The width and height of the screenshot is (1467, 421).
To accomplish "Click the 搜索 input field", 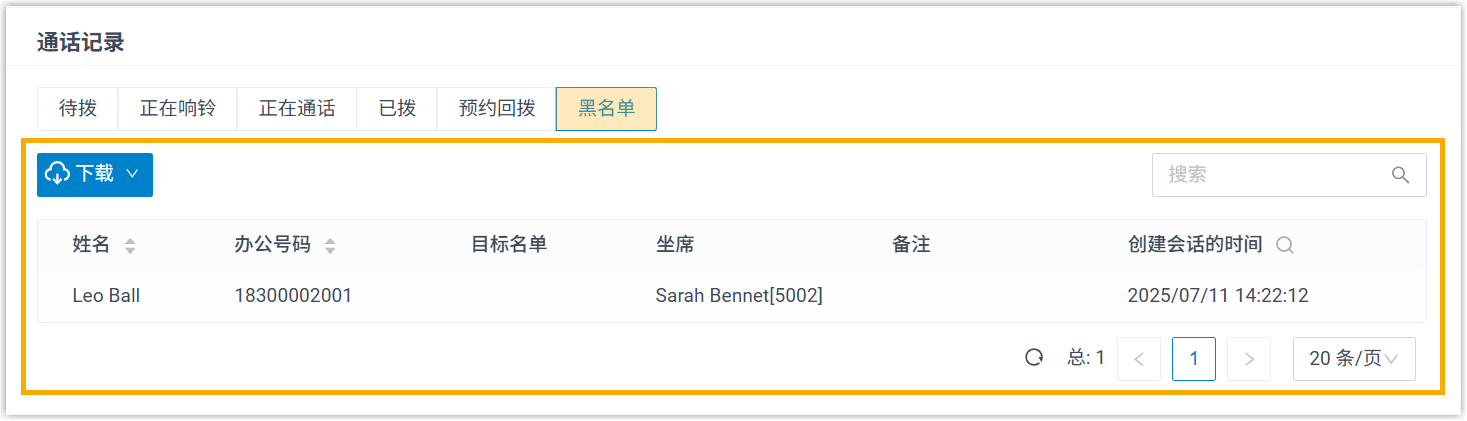I will pos(1270,175).
